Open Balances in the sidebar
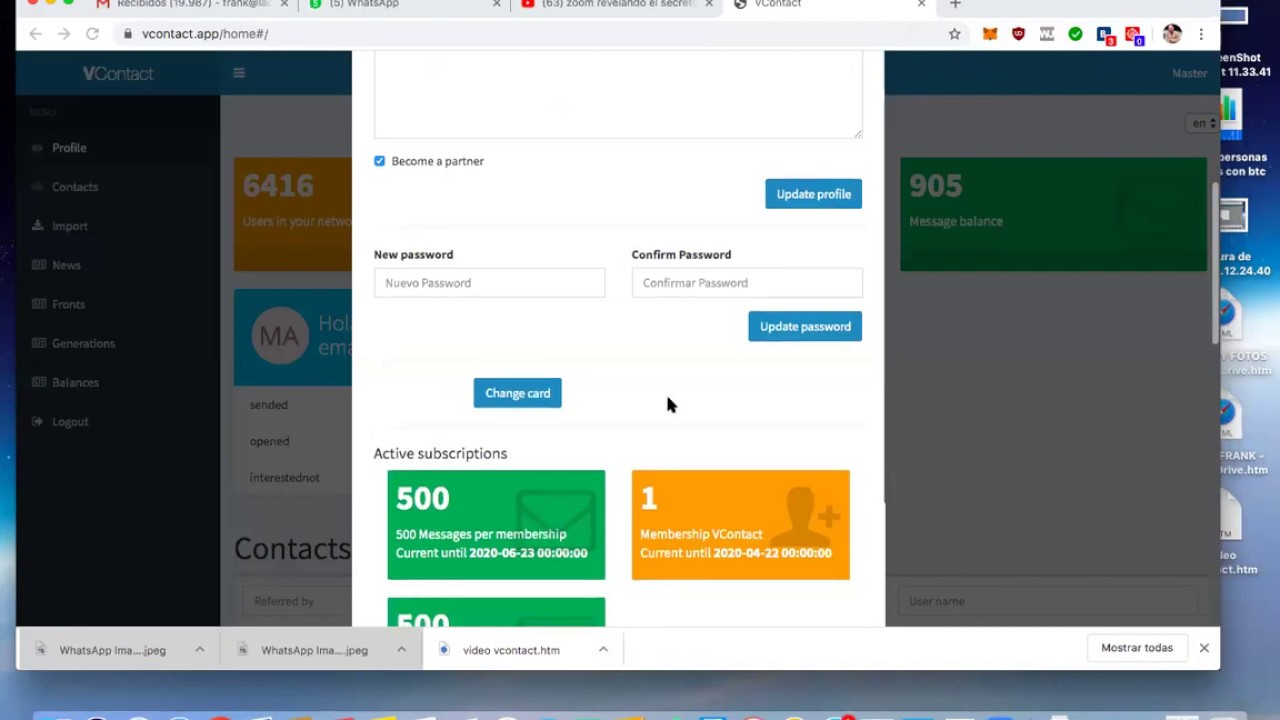 75,382
